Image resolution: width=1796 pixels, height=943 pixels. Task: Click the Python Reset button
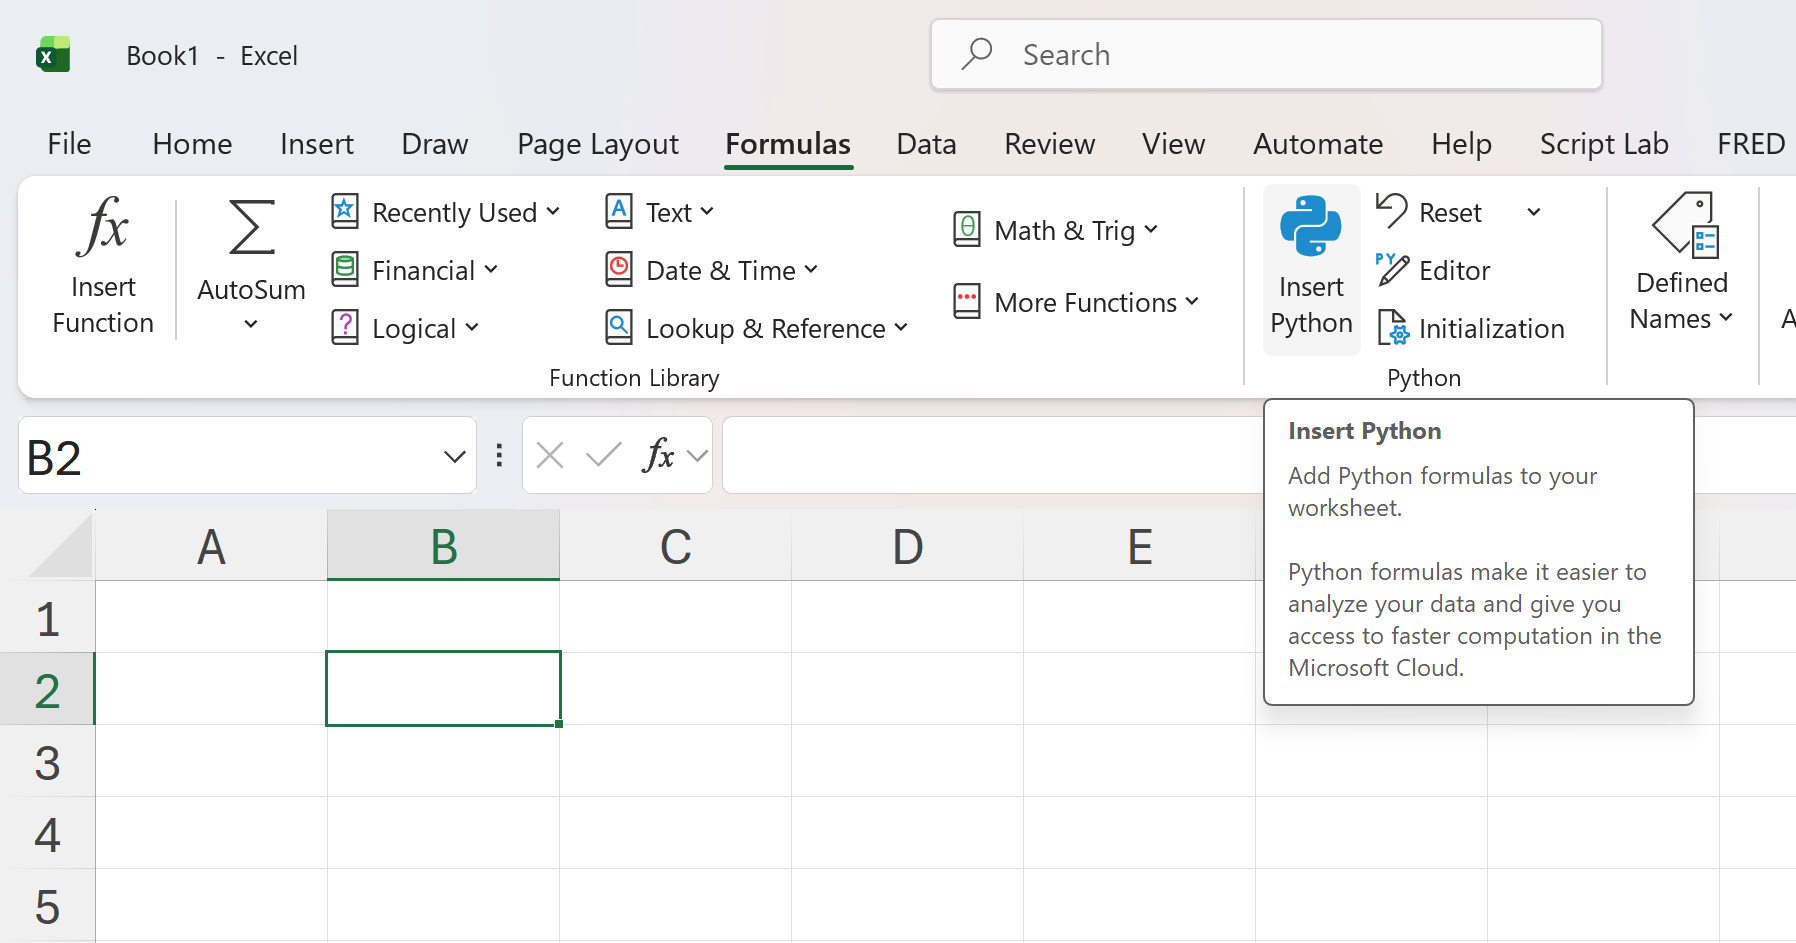pos(1430,212)
